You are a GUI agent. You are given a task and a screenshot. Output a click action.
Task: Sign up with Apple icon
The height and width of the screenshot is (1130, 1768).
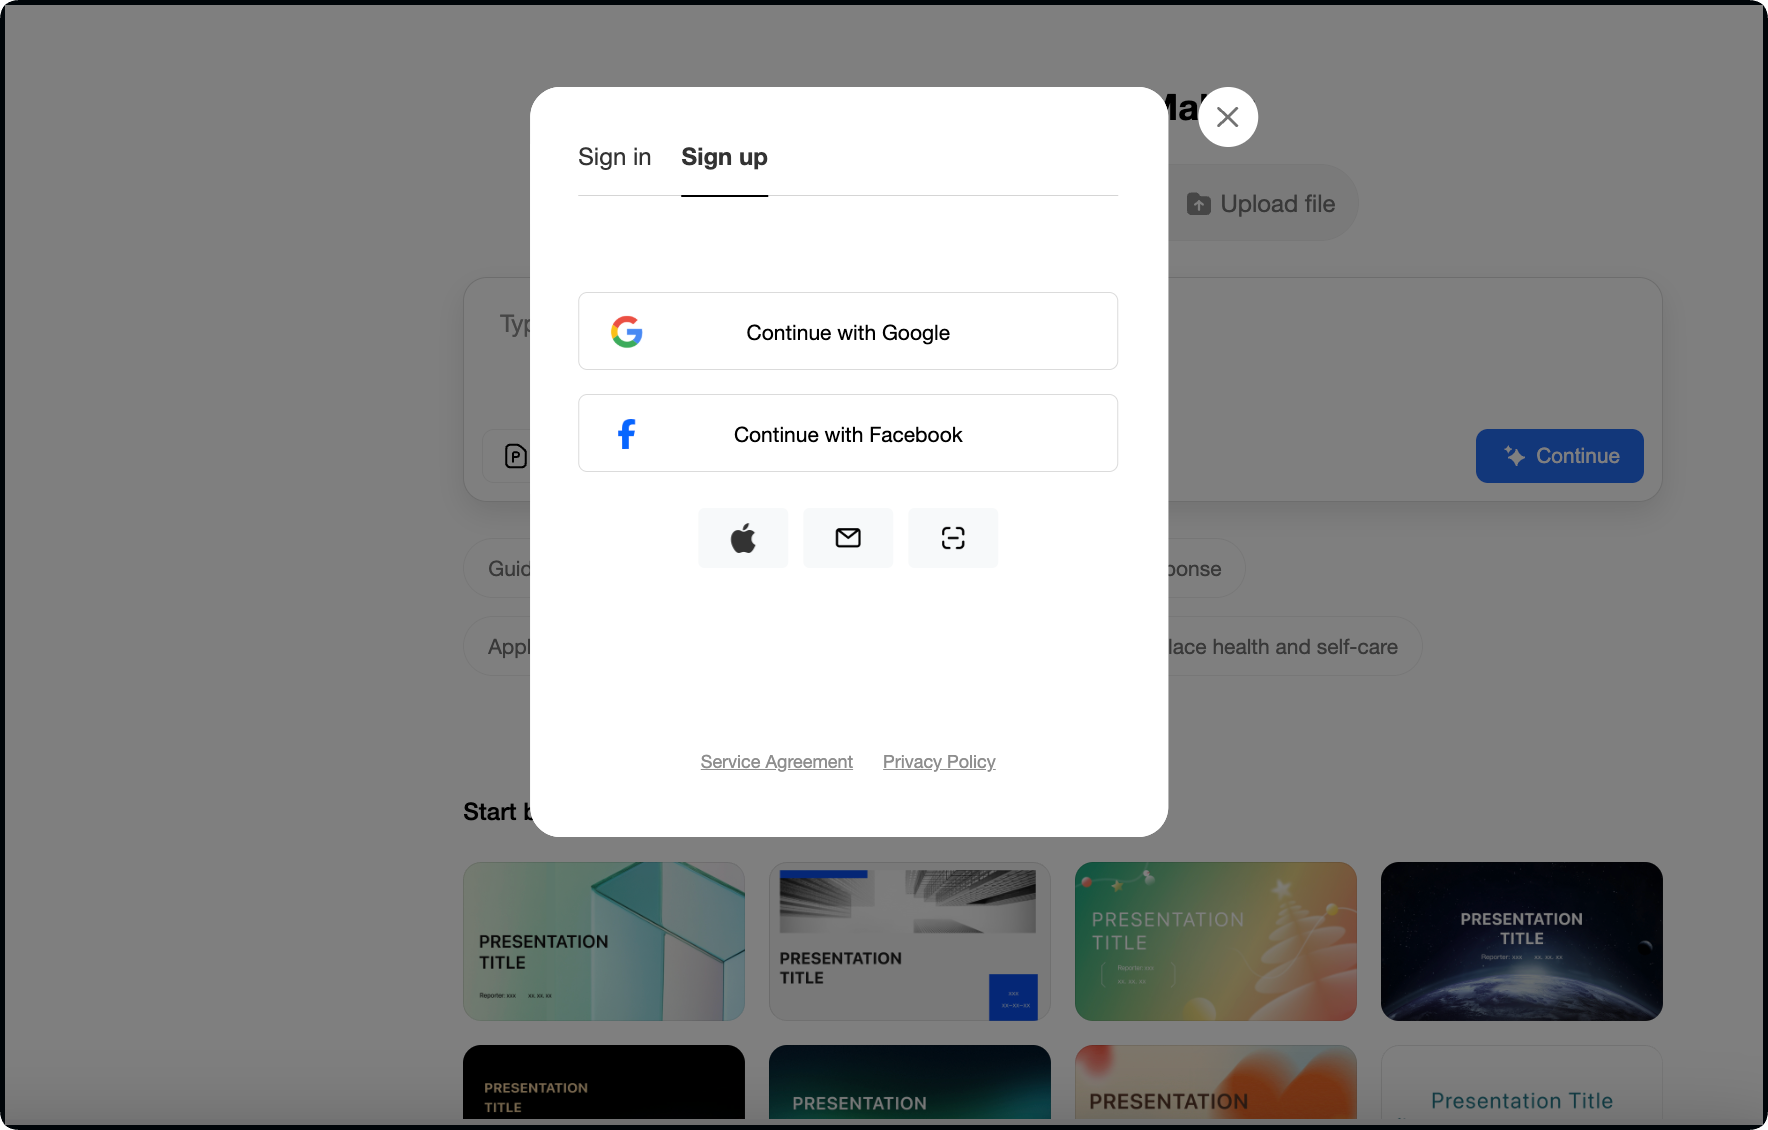pyautogui.click(x=743, y=538)
